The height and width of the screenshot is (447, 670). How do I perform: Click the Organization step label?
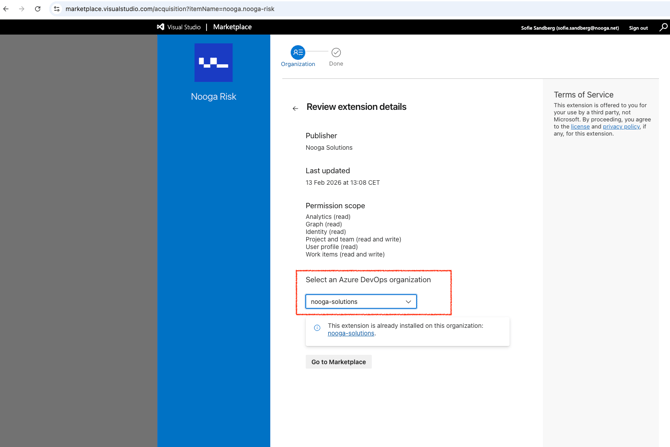pos(298,64)
